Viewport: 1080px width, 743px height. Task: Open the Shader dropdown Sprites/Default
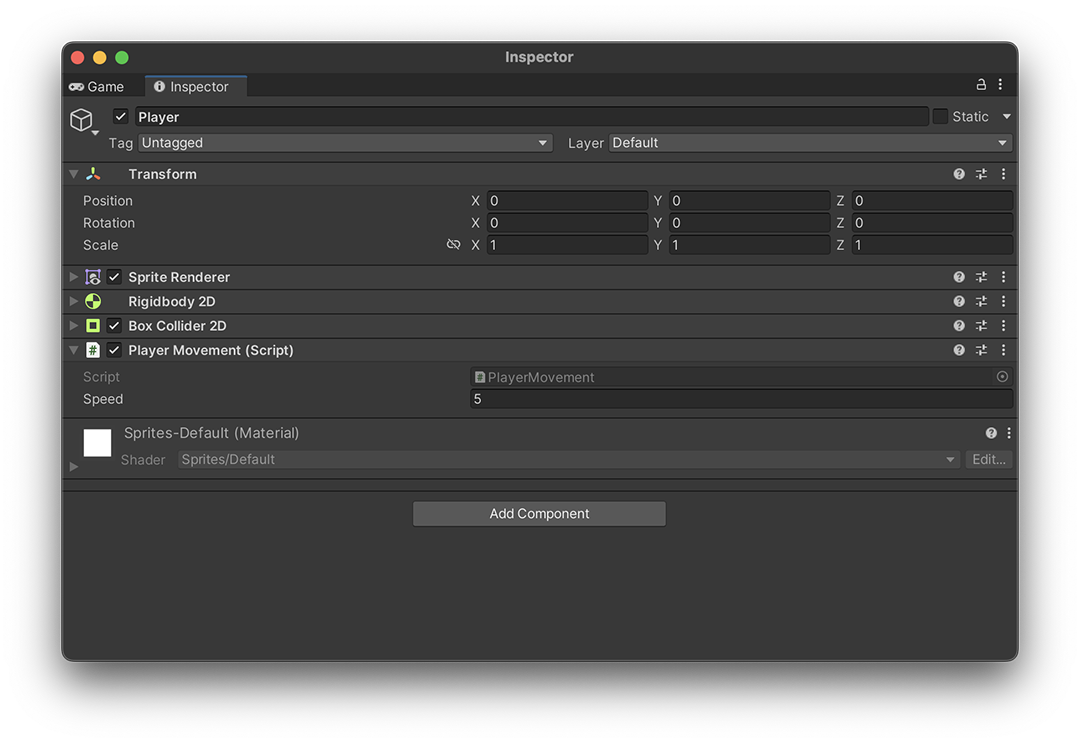point(569,459)
